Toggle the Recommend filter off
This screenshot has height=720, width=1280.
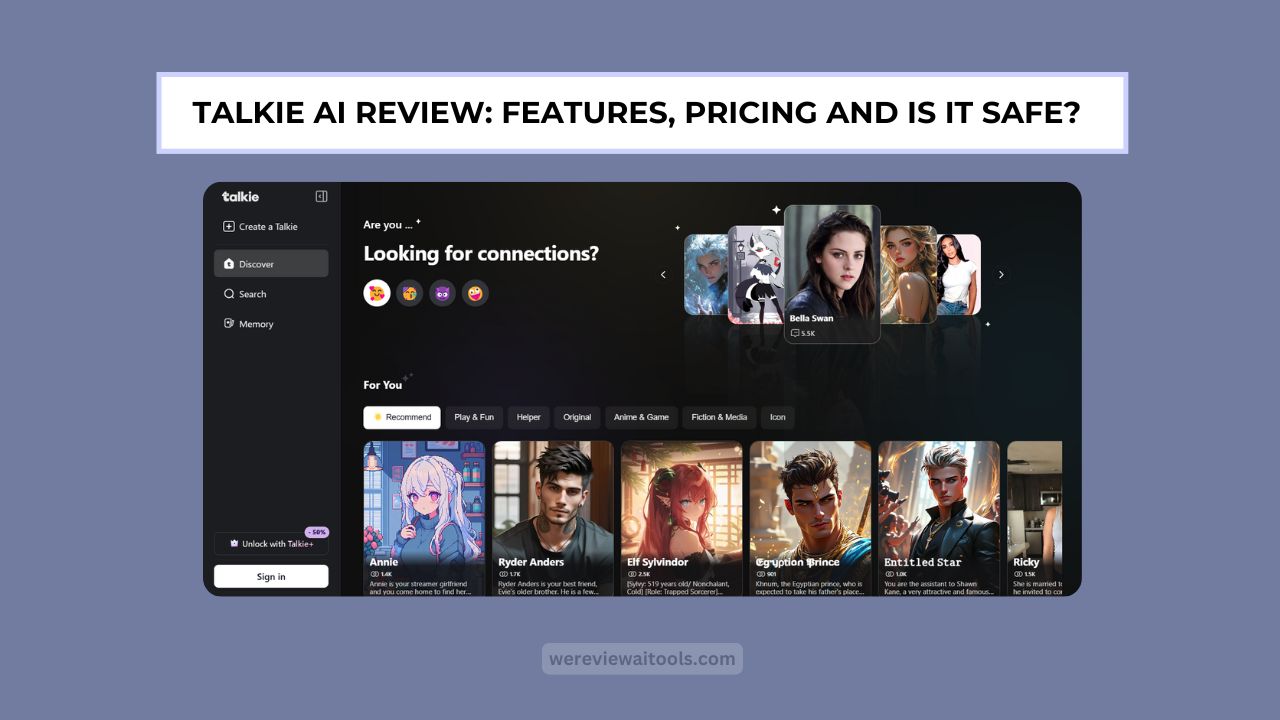pyautogui.click(x=402, y=417)
